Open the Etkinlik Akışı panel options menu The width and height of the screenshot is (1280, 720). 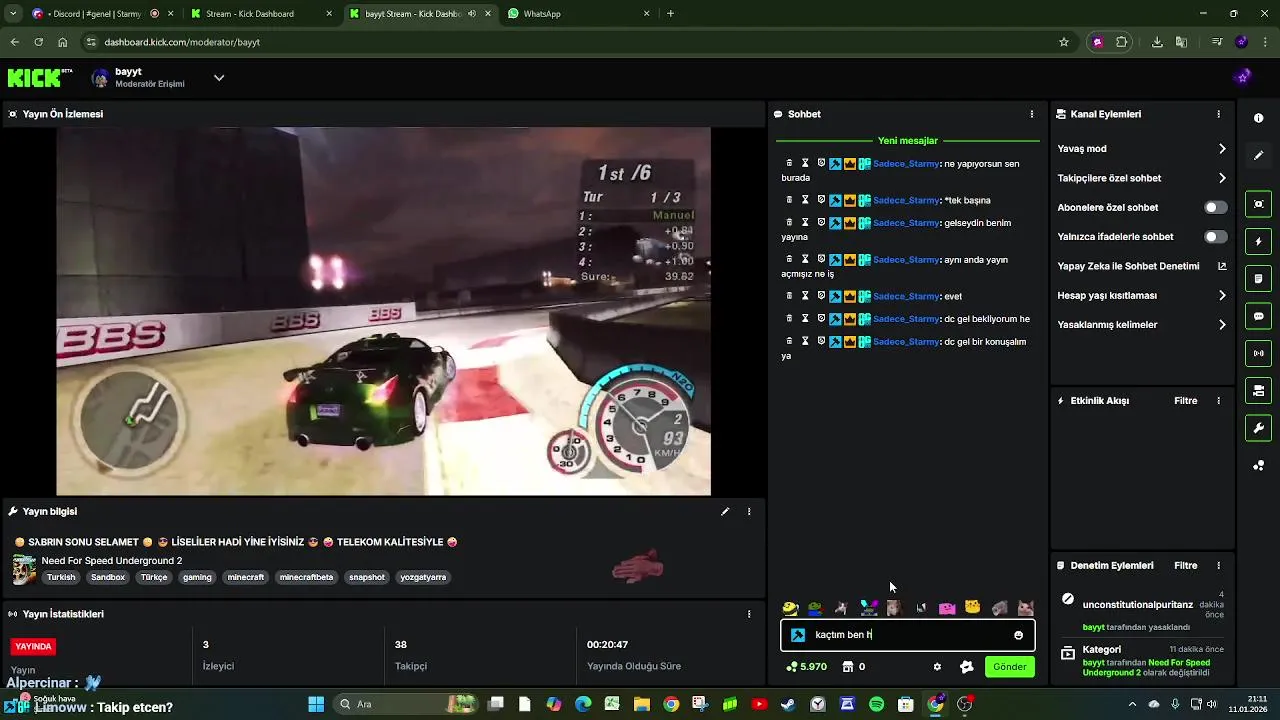1218,401
